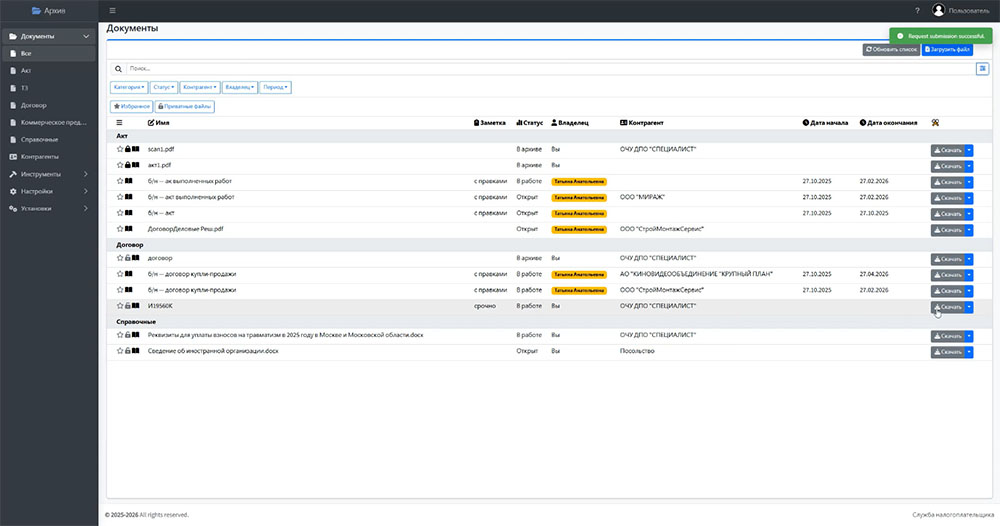Toggle favorite star for ДоговорДеловые Реш.pdf
The width and height of the screenshot is (1000, 526).
pos(119,229)
